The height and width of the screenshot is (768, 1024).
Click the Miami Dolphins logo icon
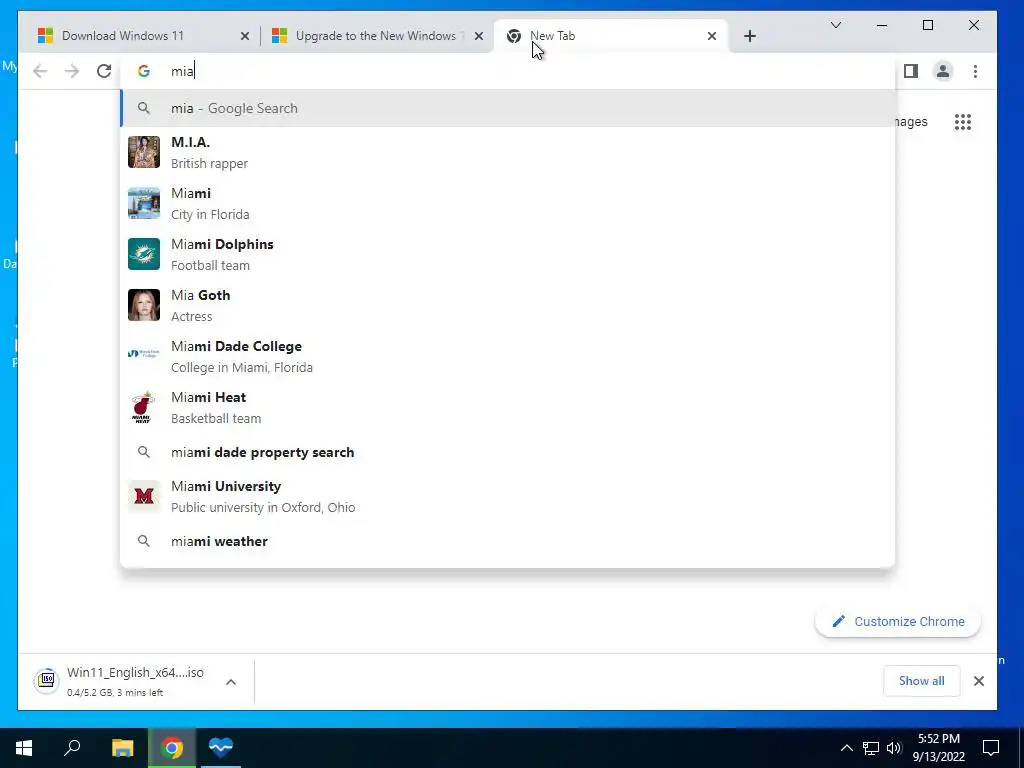144,254
